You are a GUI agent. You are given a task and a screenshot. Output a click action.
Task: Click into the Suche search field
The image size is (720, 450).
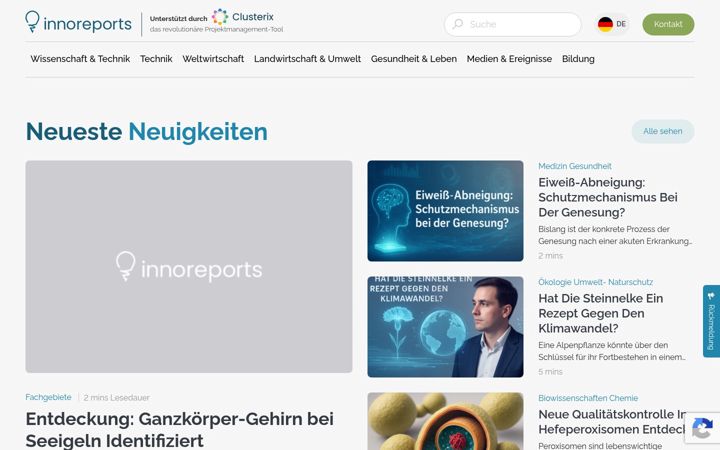click(512, 24)
